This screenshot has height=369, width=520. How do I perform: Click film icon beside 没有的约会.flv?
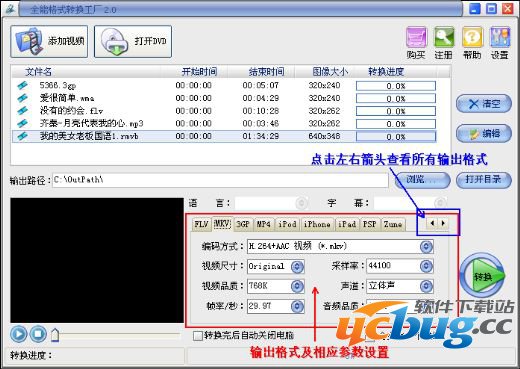22,111
